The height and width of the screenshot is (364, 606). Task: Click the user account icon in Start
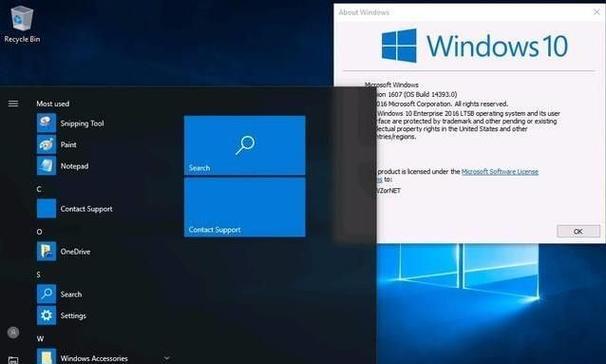point(13,332)
